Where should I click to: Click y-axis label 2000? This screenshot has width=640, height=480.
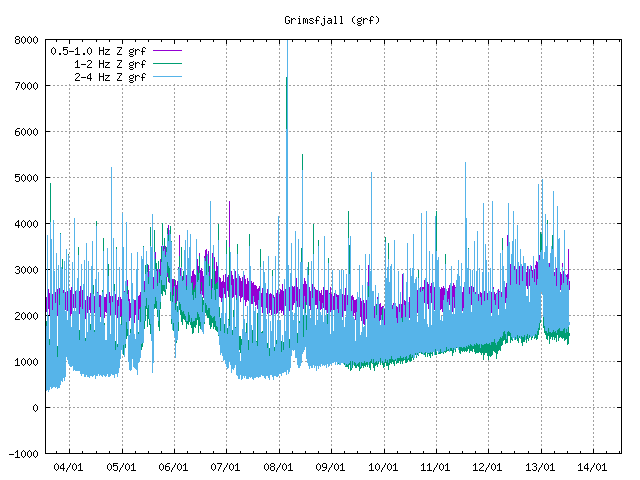point(27,316)
